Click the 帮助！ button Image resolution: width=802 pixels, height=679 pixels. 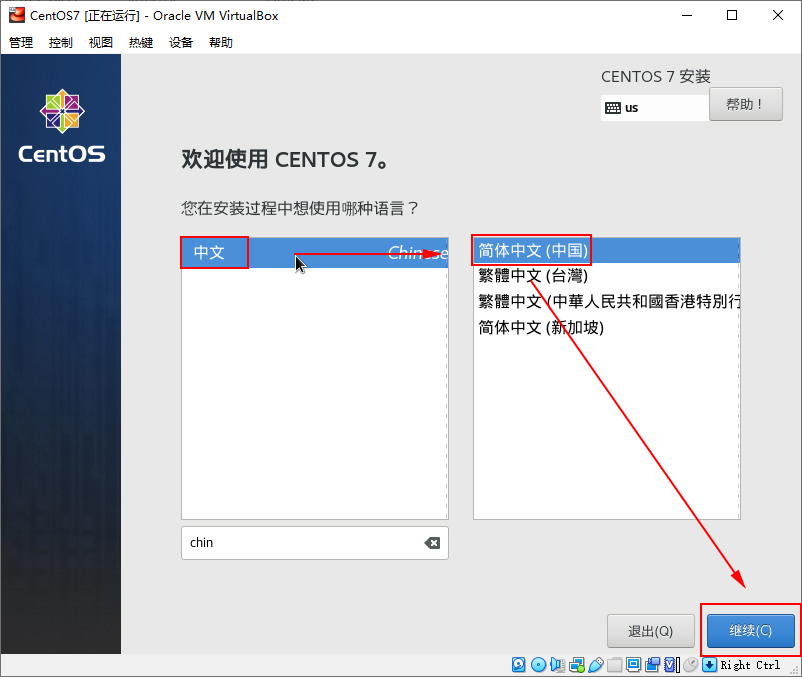[x=746, y=104]
